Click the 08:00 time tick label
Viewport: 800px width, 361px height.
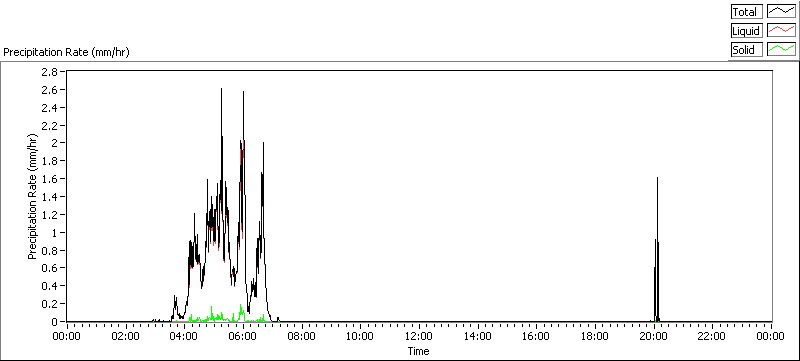[x=302, y=336]
